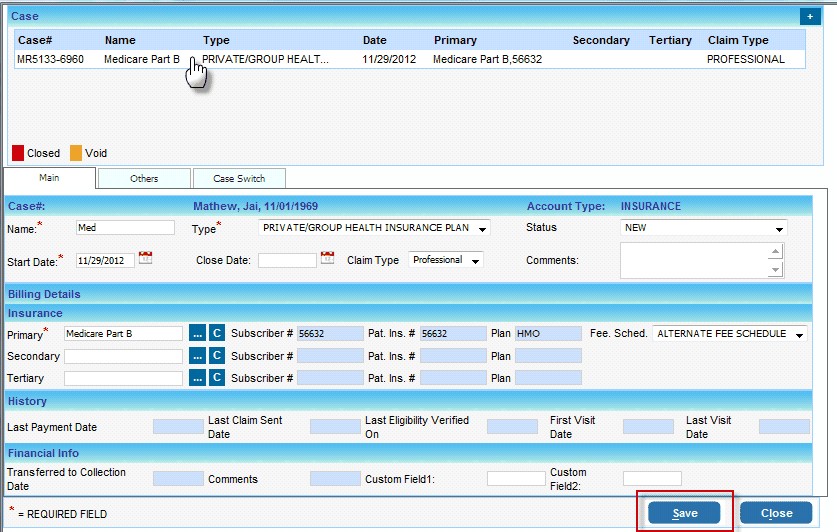Click the C button beside Tertiary insurance
This screenshot has width=837, height=532.
[217, 378]
